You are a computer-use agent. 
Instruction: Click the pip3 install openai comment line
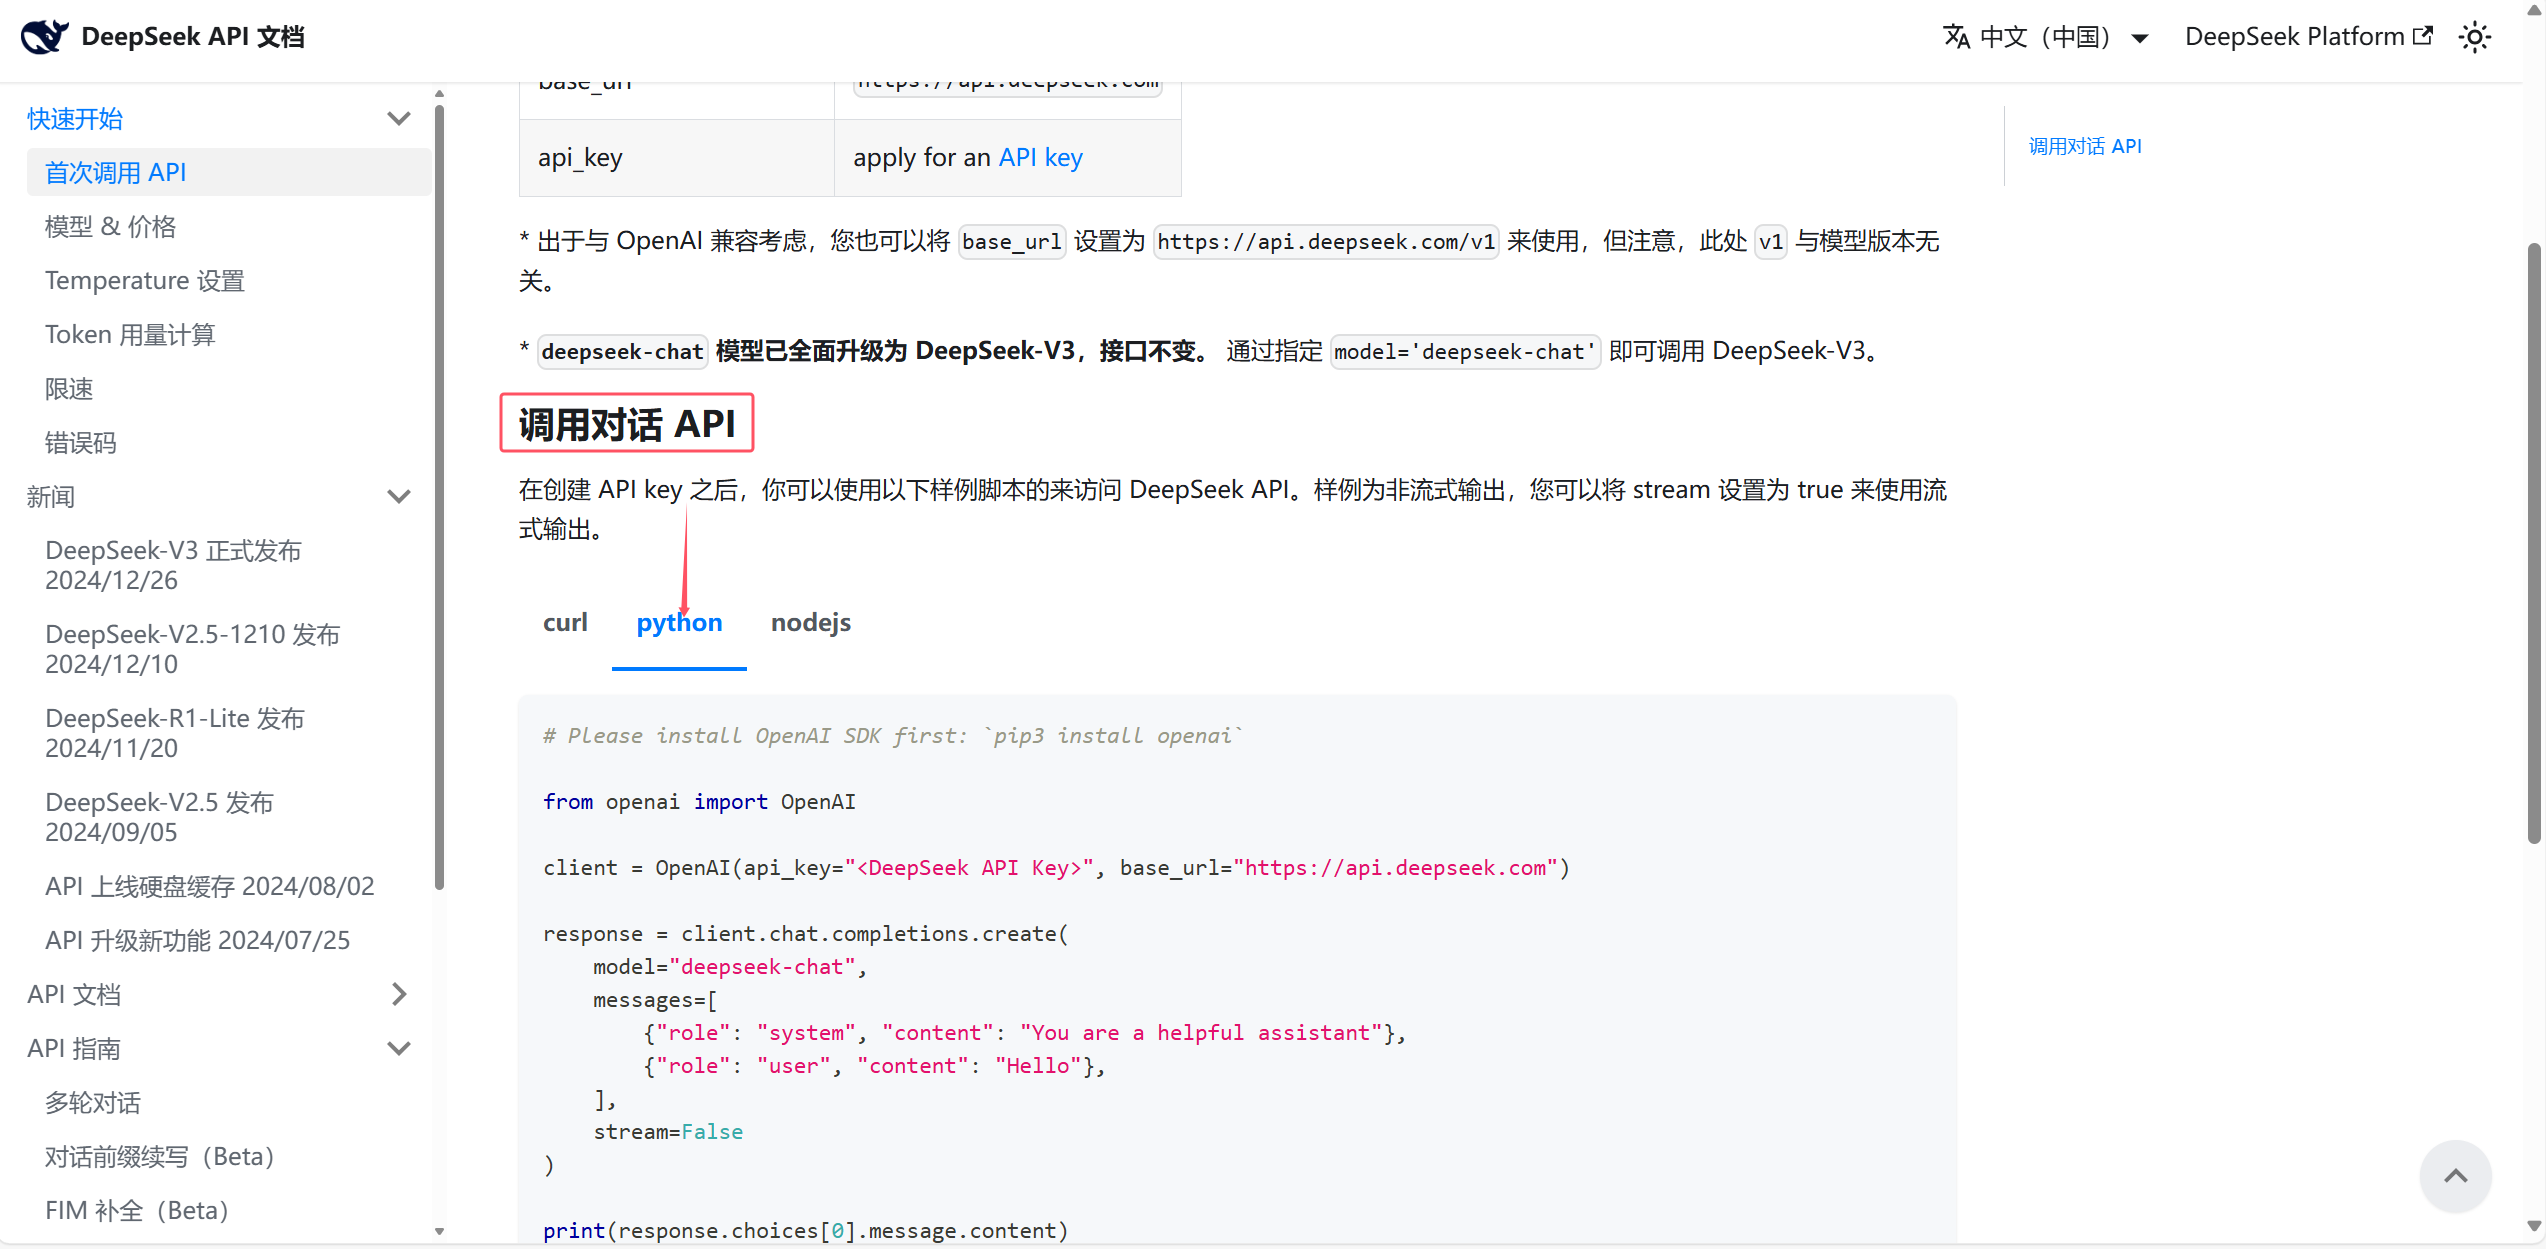pos(893,736)
